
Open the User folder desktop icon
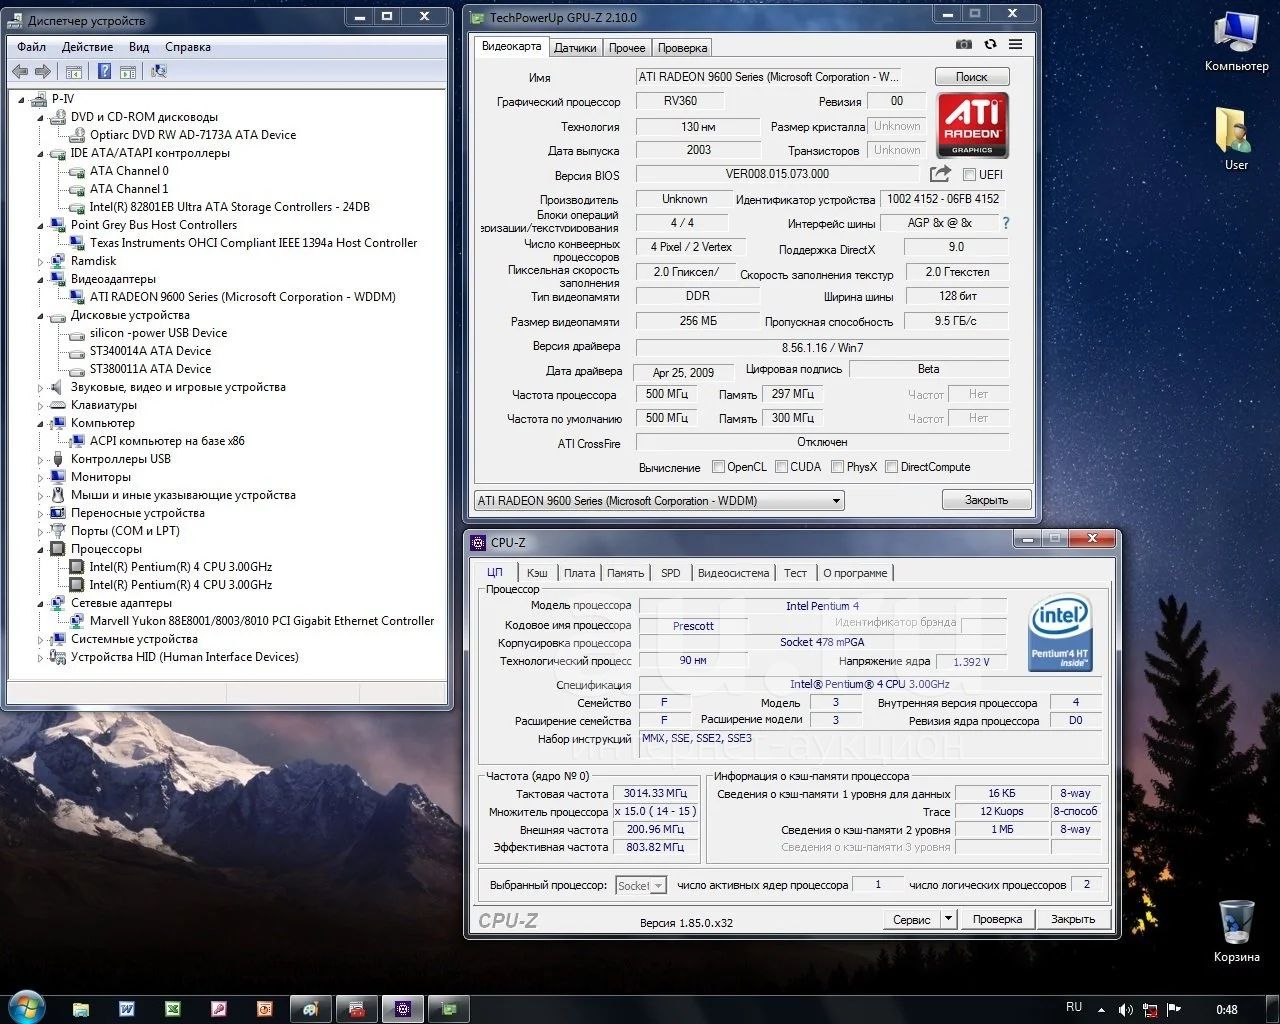click(x=1237, y=138)
